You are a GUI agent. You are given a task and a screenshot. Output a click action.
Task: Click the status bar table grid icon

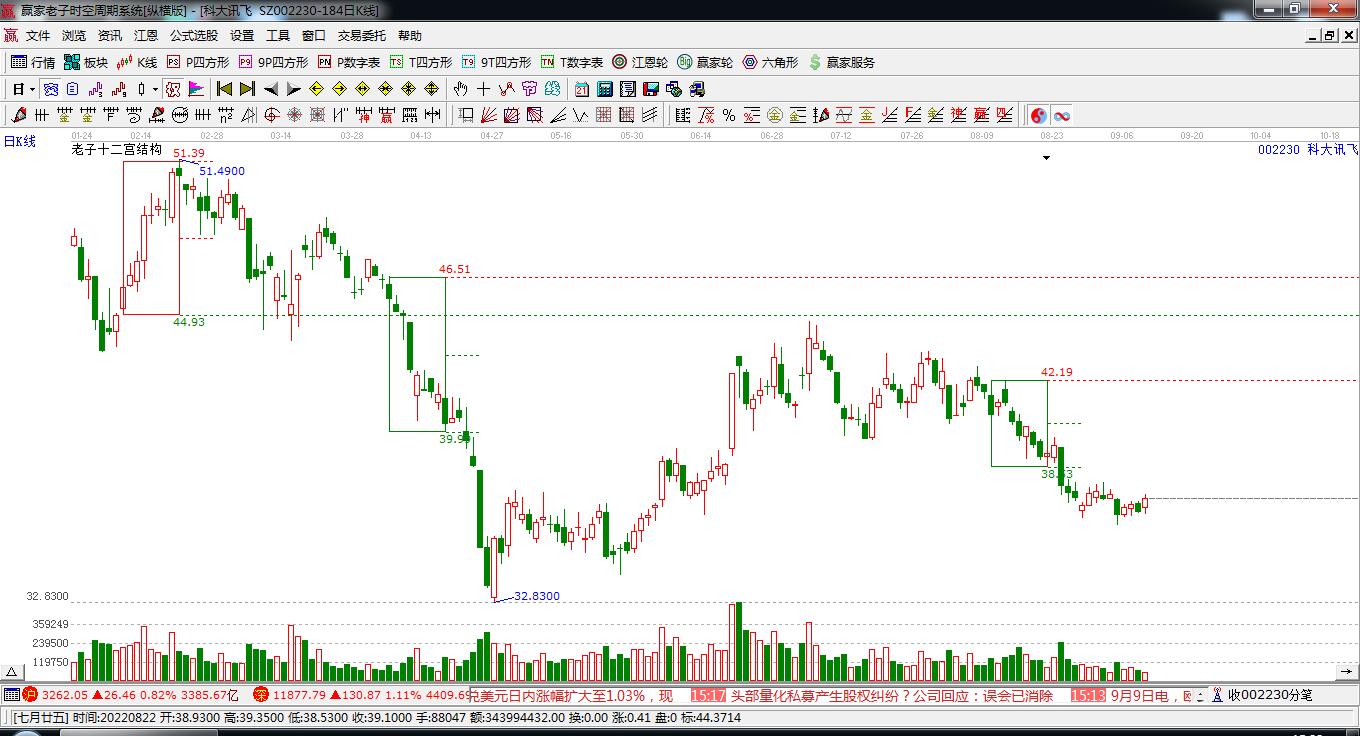[x=11, y=695]
